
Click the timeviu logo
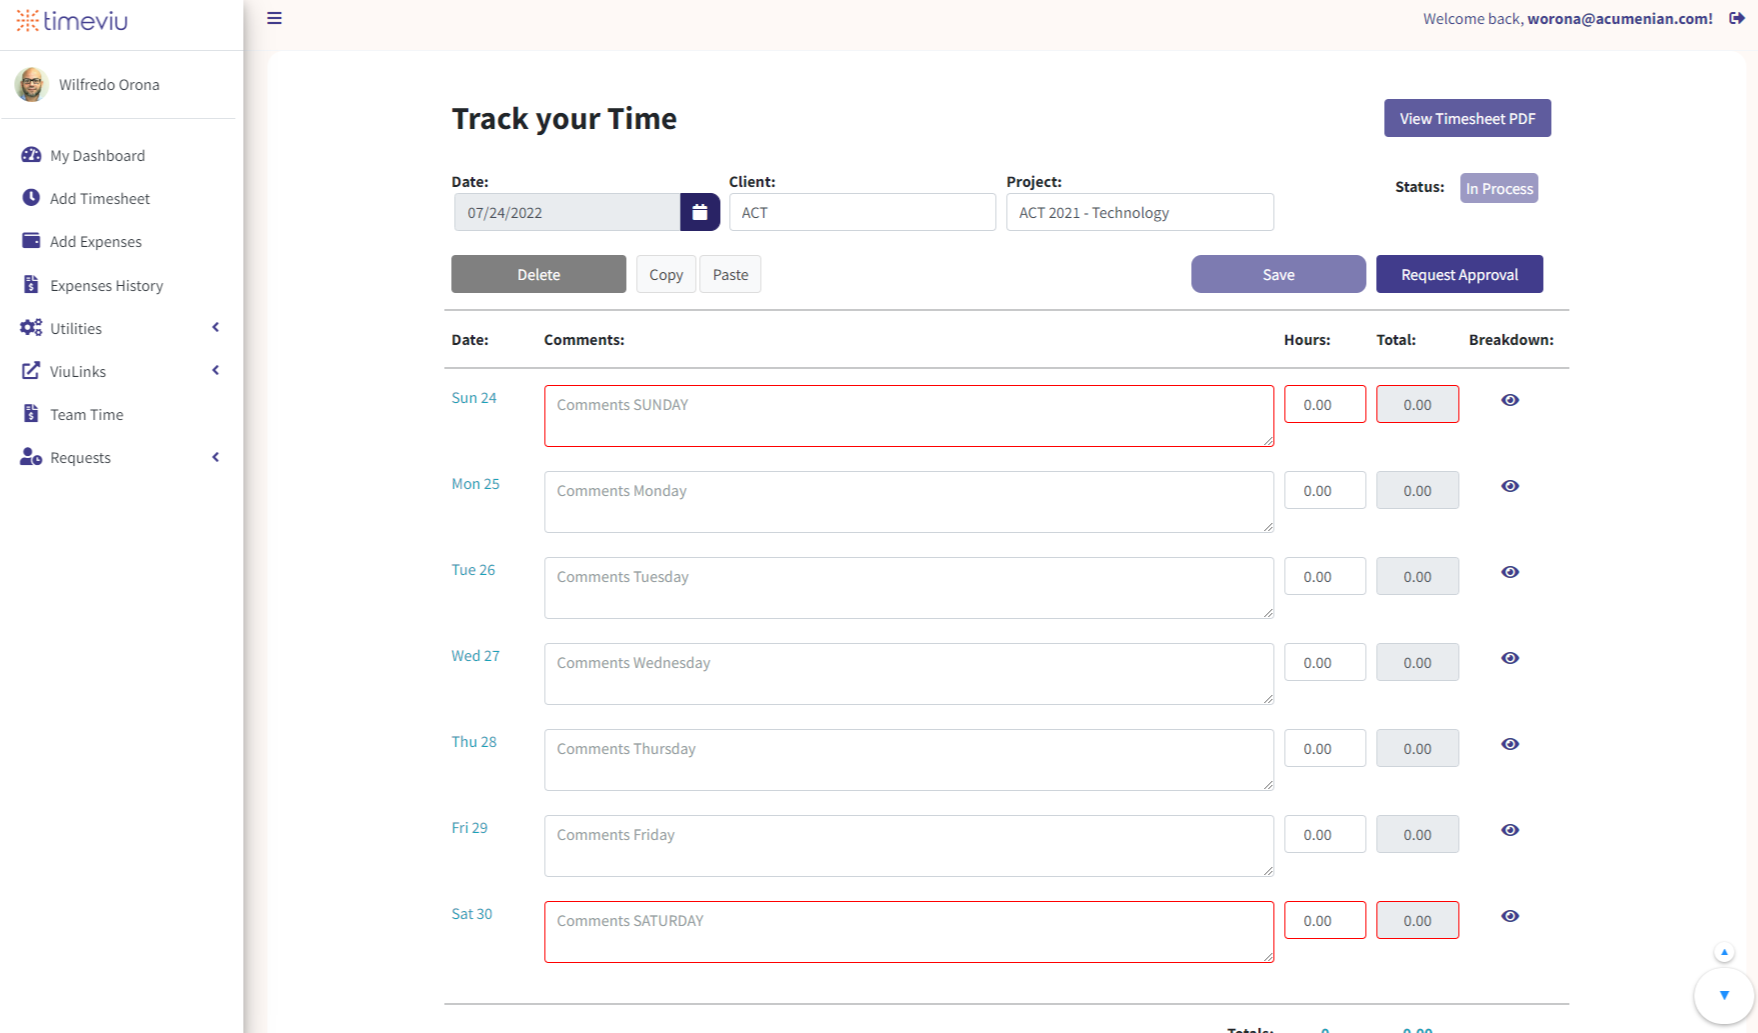72,21
